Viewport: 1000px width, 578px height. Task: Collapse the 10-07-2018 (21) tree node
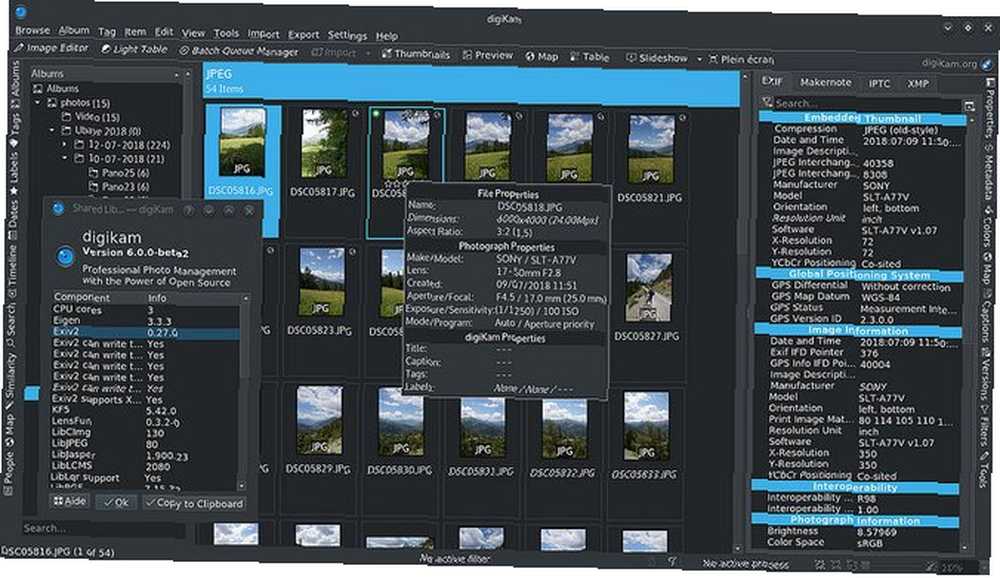[65, 158]
